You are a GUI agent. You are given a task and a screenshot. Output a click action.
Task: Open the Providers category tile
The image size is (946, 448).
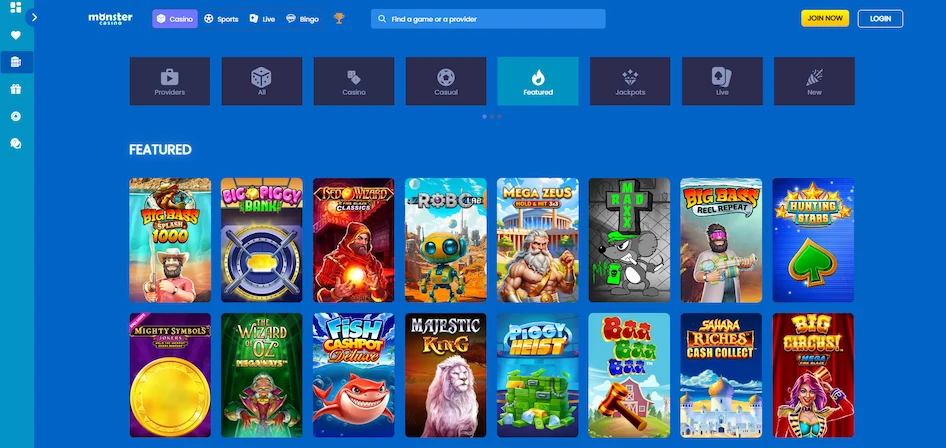[170, 81]
